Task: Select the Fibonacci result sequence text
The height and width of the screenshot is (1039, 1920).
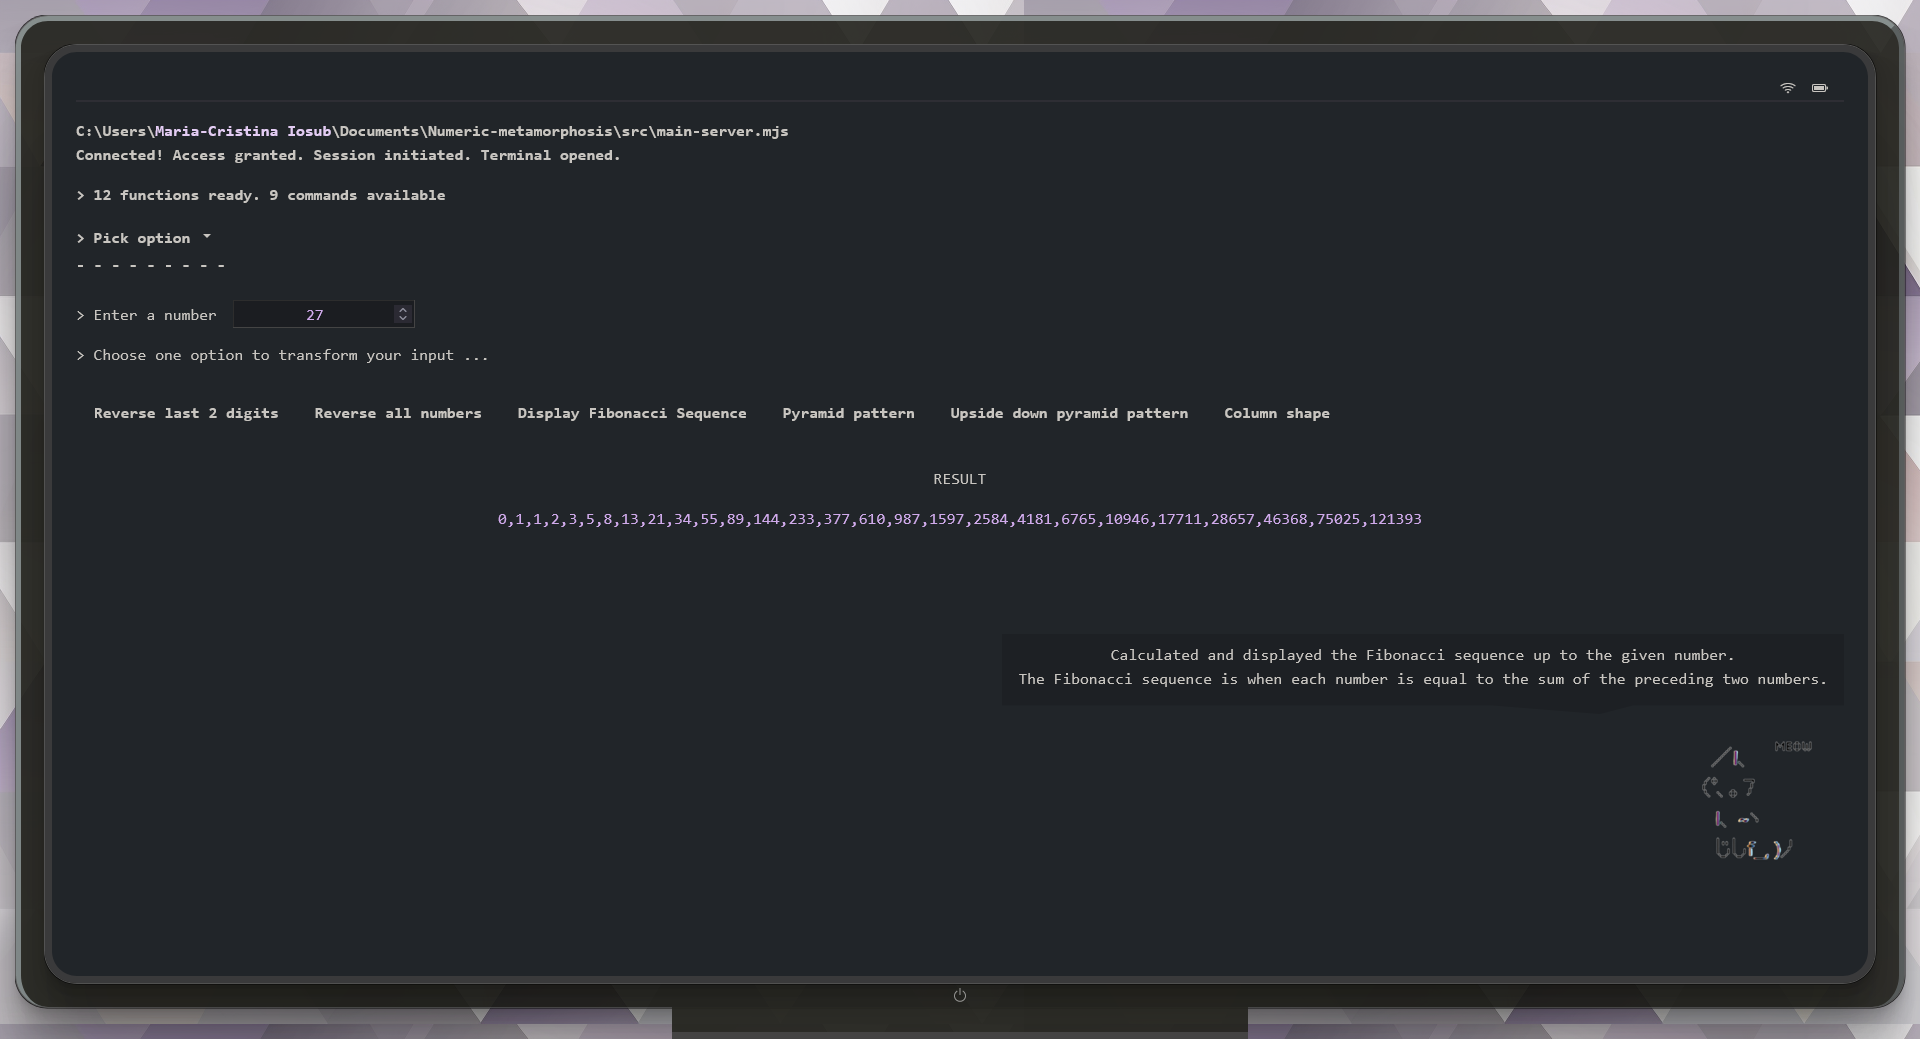Action: 958,519
